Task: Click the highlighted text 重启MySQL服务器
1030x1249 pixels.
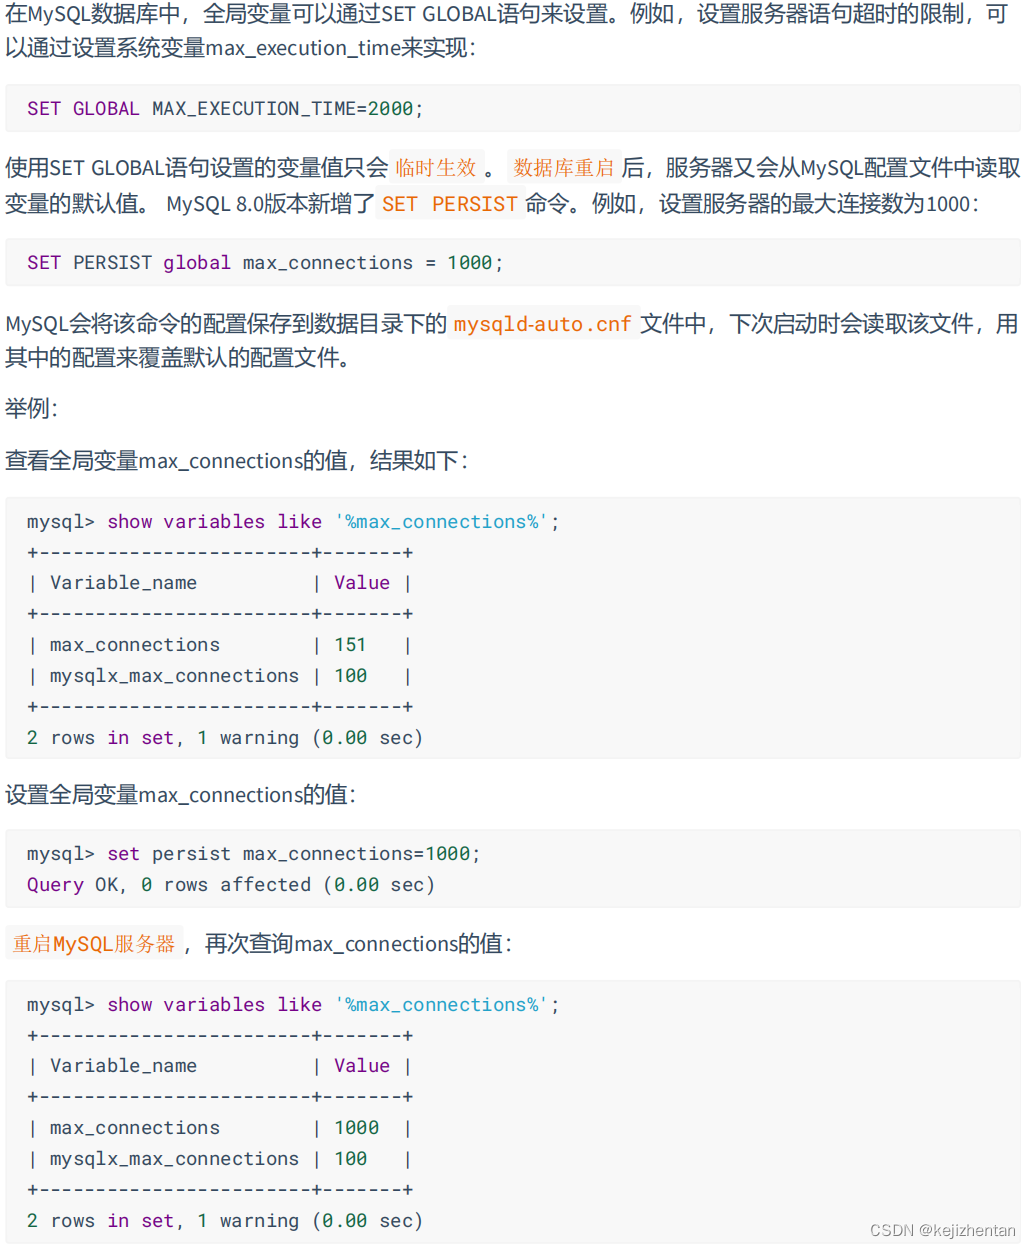Action: 94,943
